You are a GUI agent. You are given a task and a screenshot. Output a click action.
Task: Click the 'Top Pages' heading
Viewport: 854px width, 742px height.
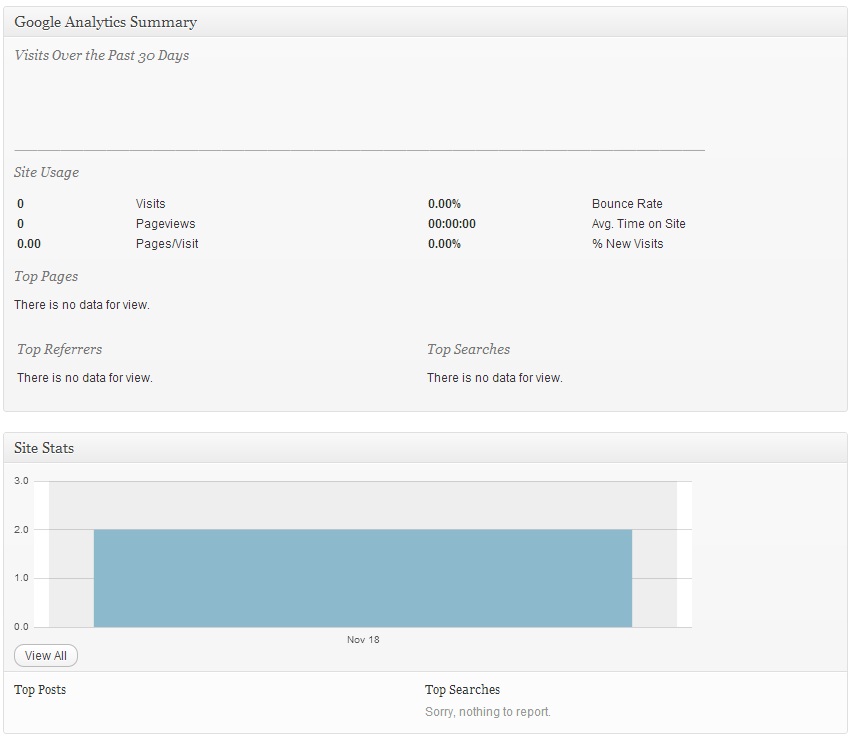(46, 277)
